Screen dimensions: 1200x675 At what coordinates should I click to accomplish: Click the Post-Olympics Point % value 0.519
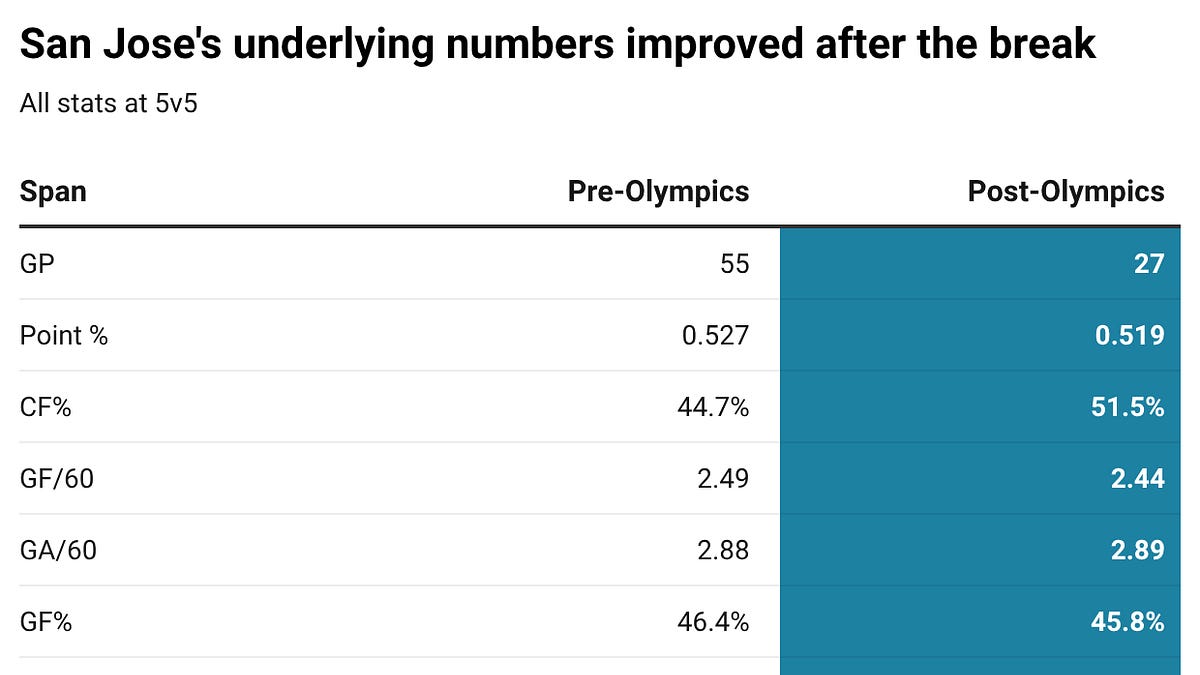click(1129, 335)
